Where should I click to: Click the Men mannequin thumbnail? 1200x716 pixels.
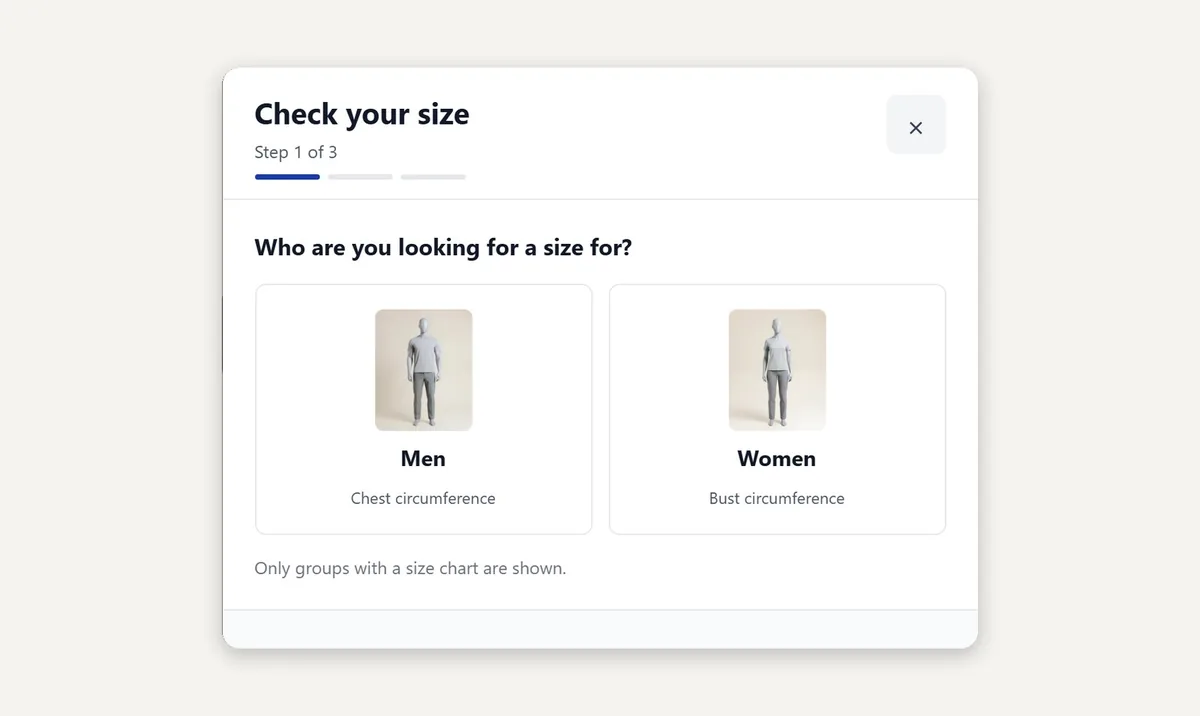[x=424, y=370]
